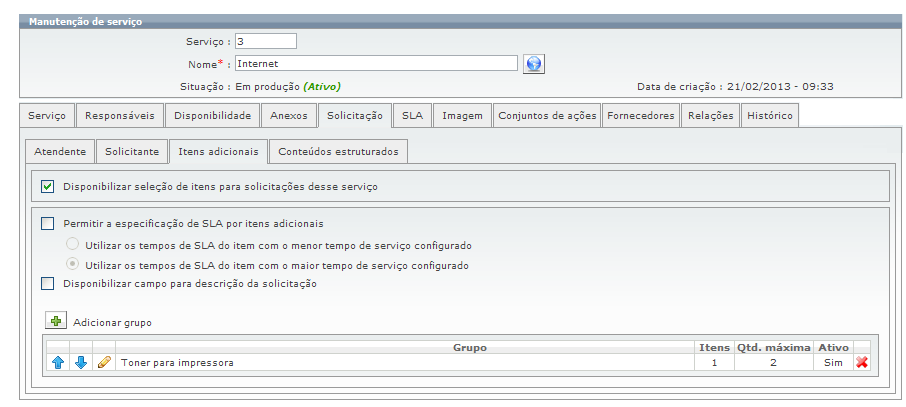Go to Conjuntos de ações tab

[x=547, y=116]
